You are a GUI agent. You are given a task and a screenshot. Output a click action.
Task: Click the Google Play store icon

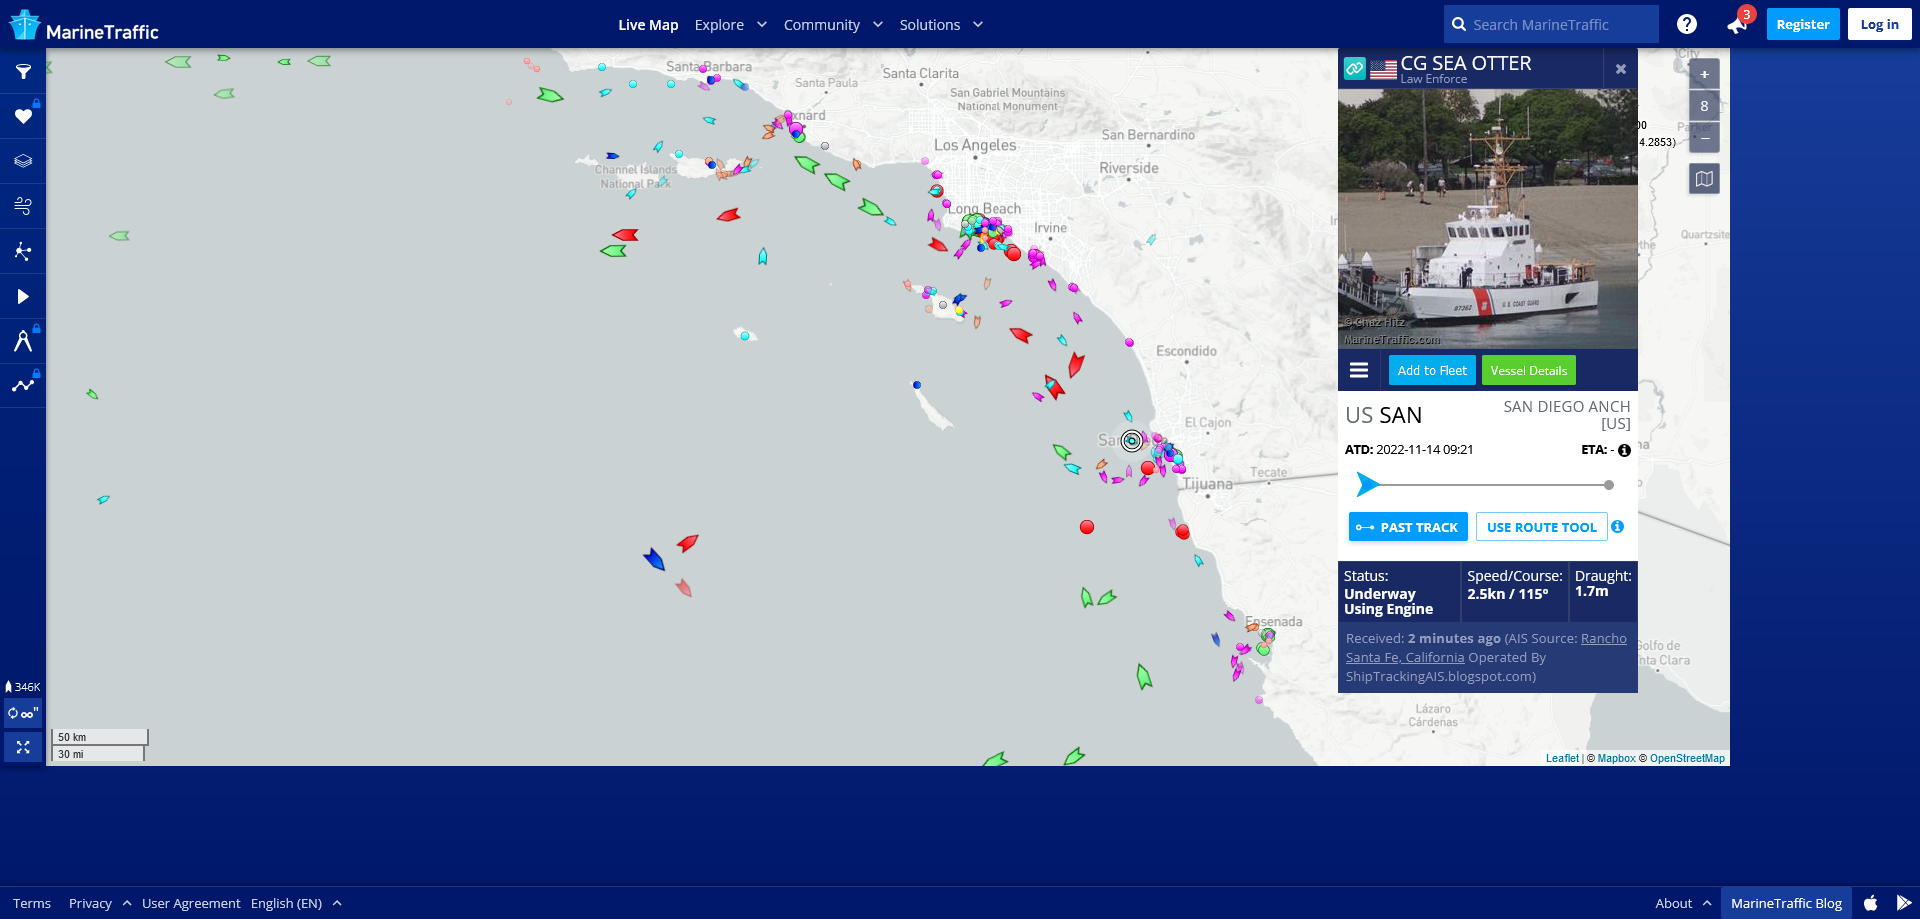tap(1904, 903)
